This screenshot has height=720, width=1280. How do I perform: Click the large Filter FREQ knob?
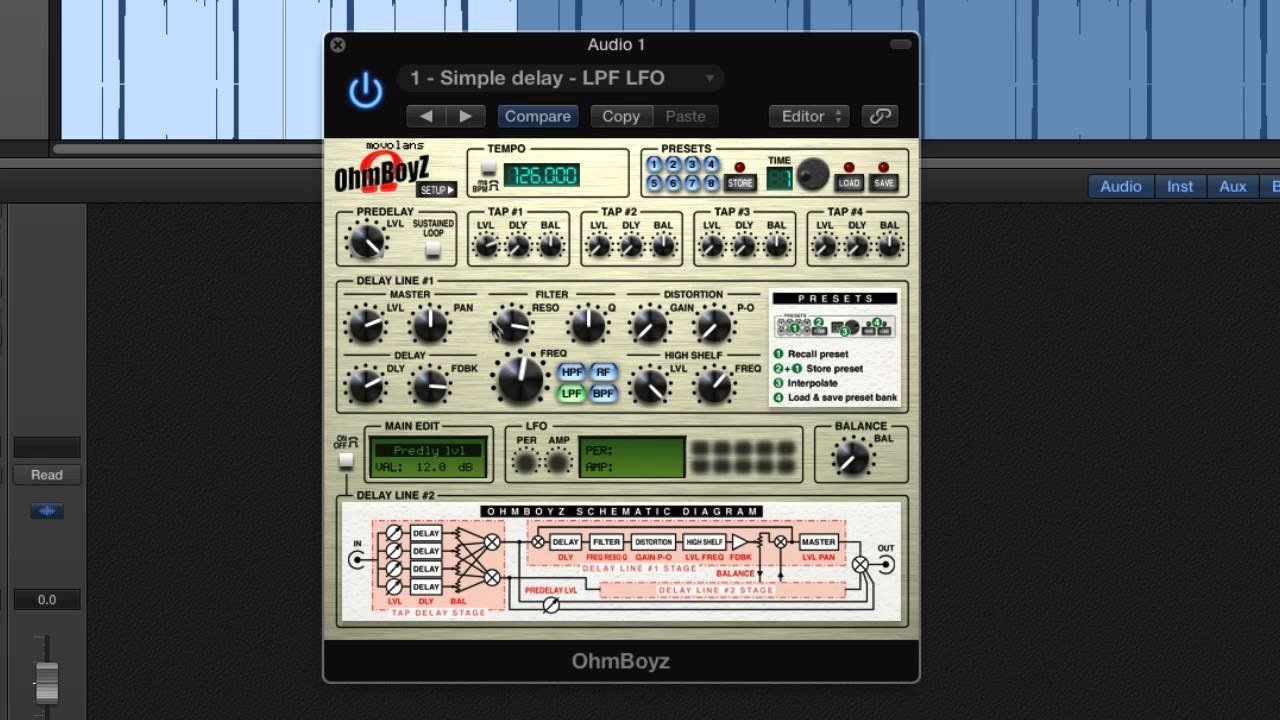(x=520, y=380)
